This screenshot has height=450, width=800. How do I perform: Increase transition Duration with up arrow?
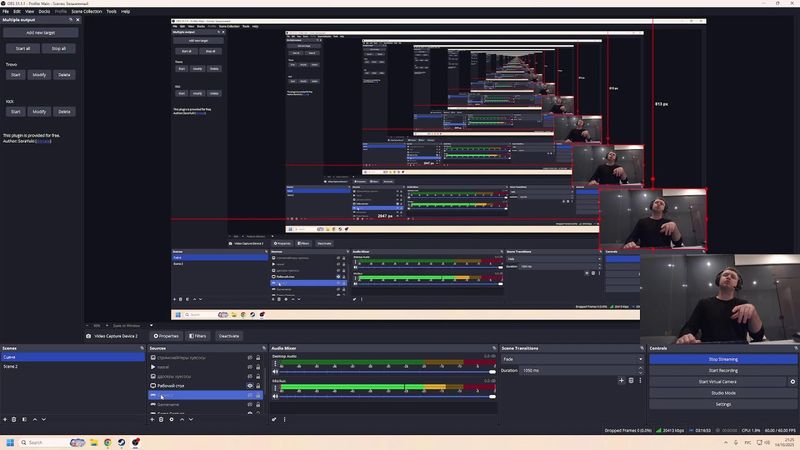pos(641,368)
